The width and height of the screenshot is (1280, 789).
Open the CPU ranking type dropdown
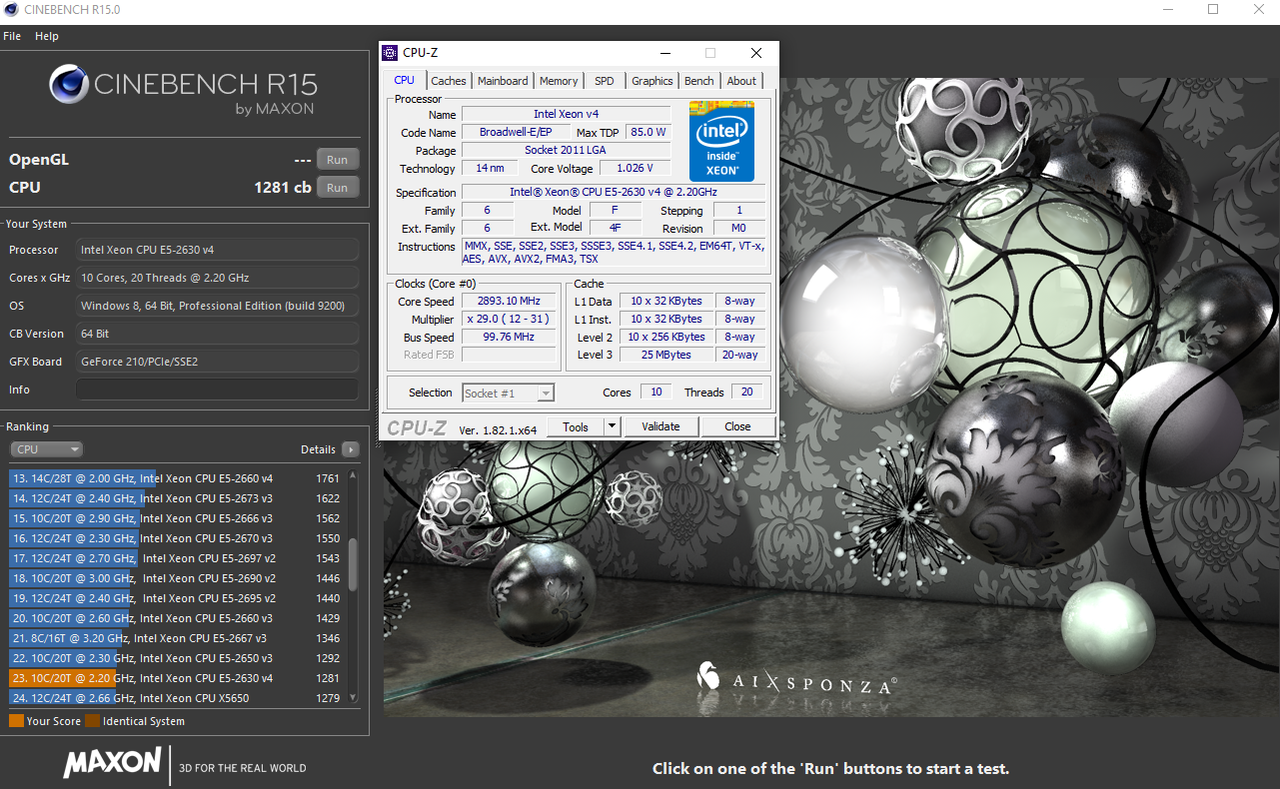[x=46, y=450]
